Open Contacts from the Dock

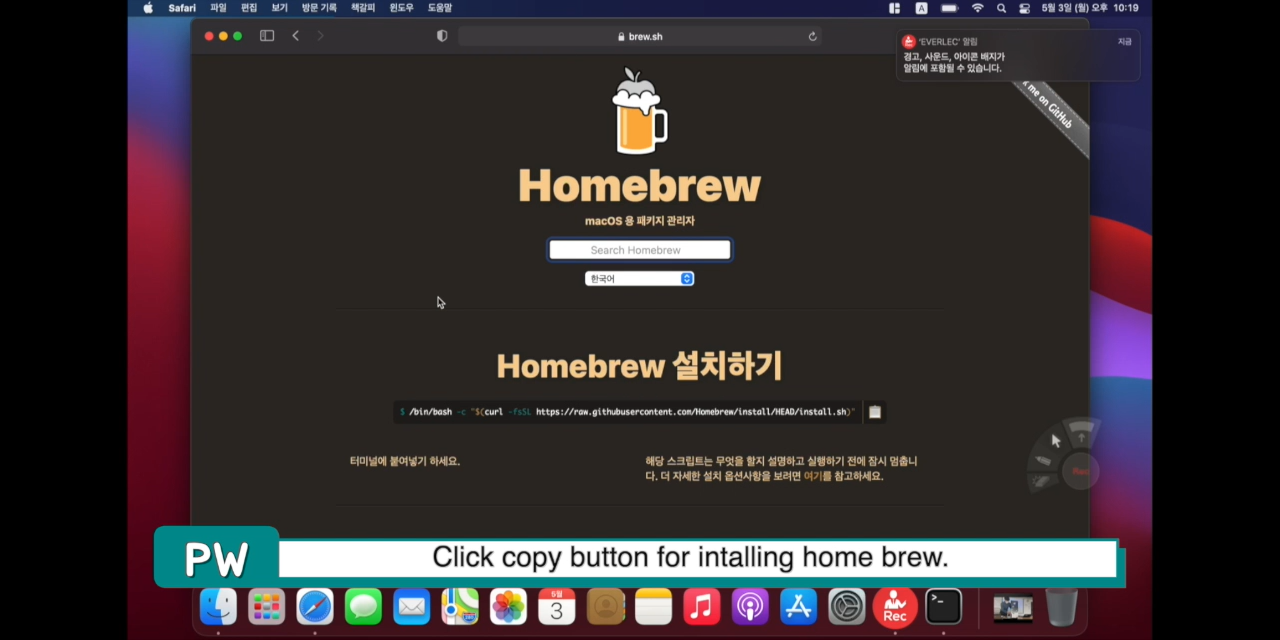point(605,606)
